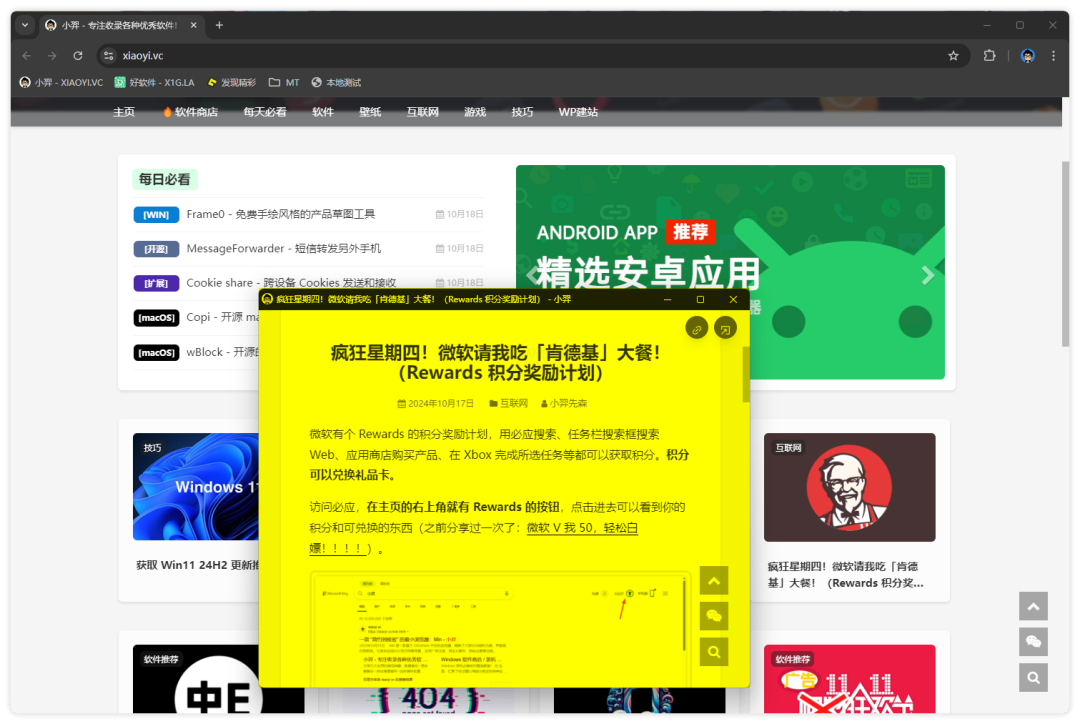Click the [扩展] tag badge
The height and width of the screenshot is (724, 1080).
156,284
